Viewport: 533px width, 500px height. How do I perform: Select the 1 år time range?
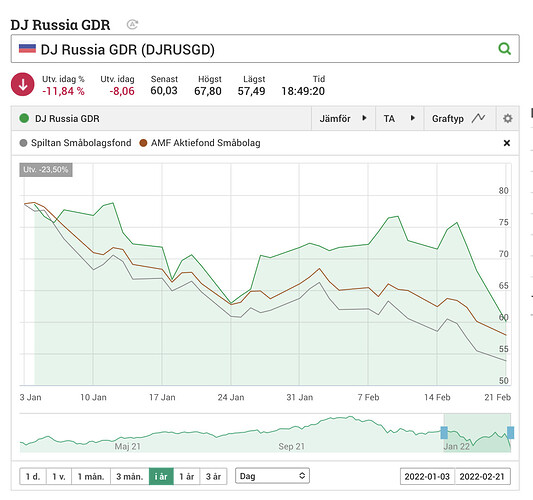click(x=187, y=477)
